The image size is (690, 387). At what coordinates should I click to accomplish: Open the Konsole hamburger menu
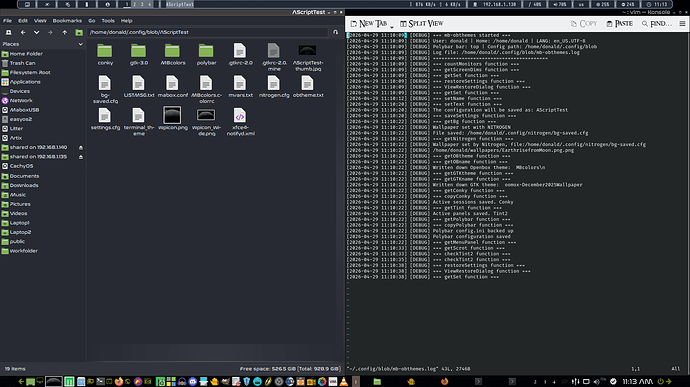tap(682, 23)
